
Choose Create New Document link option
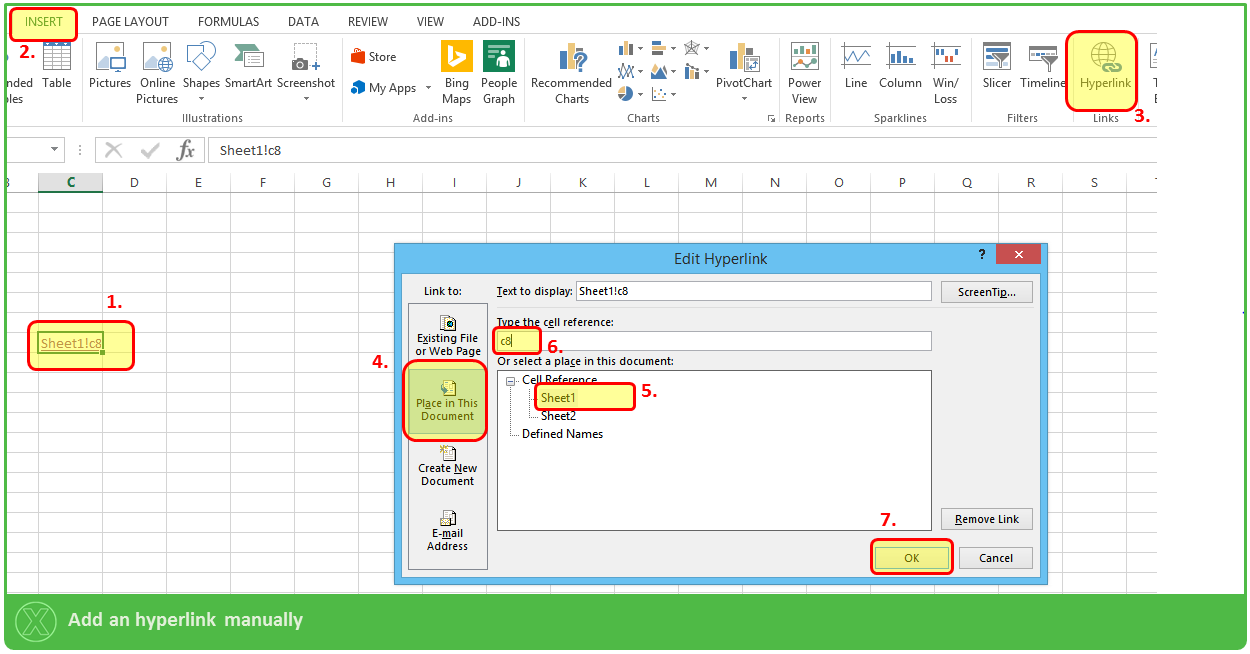click(x=447, y=466)
